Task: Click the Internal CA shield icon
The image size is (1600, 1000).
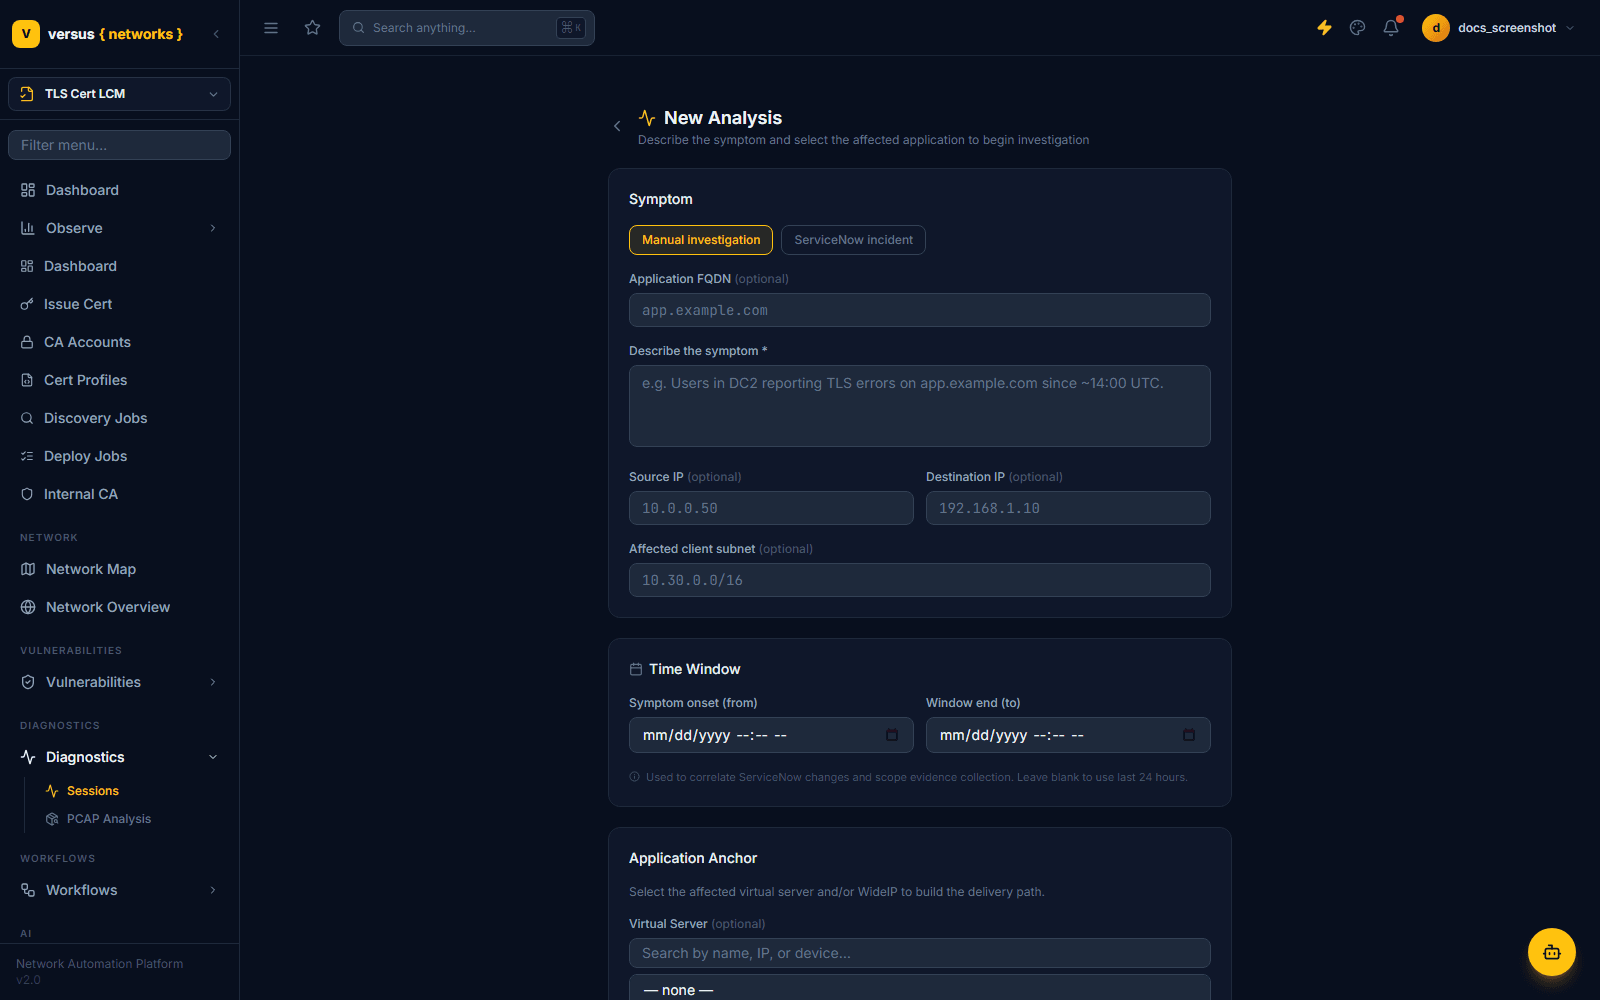Action: 27,494
